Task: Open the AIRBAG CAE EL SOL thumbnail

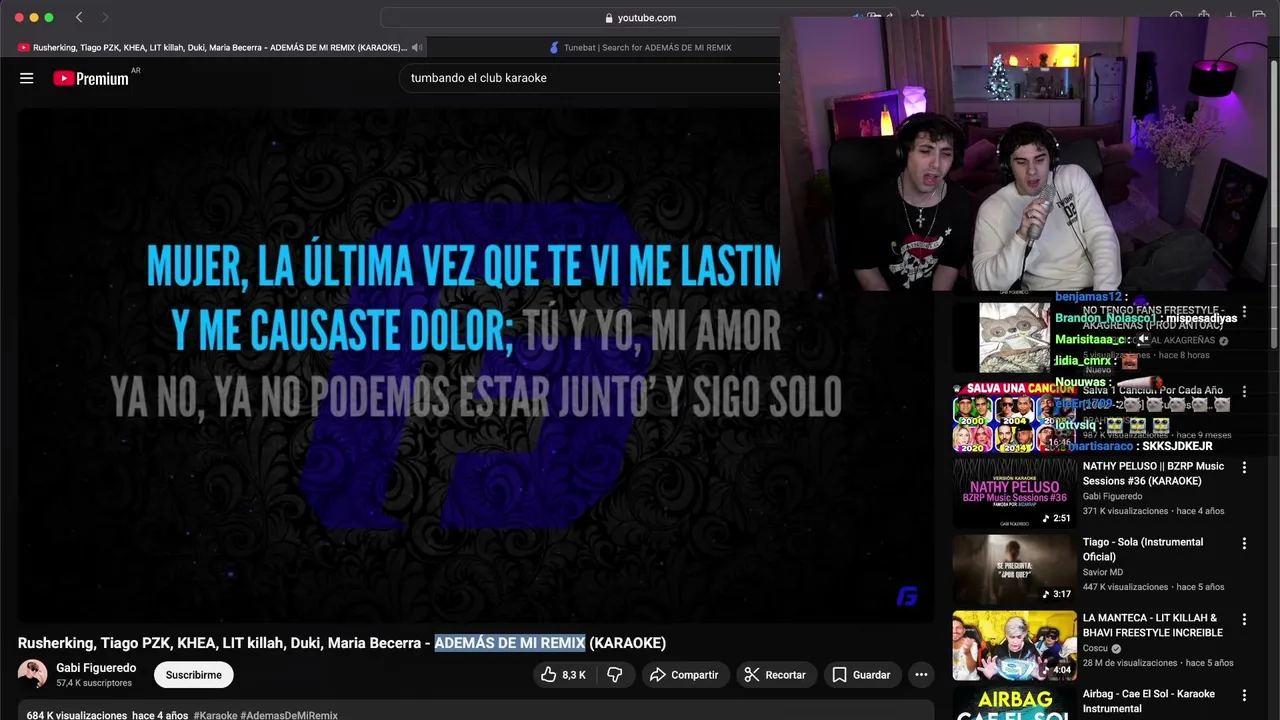Action: click(x=1014, y=703)
